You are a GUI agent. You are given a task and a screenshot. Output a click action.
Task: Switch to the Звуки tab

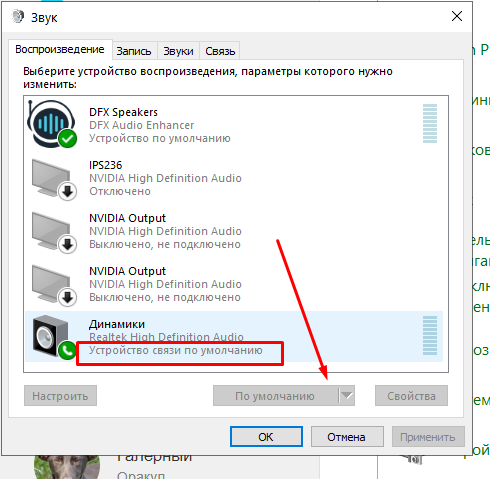pos(178,51)
